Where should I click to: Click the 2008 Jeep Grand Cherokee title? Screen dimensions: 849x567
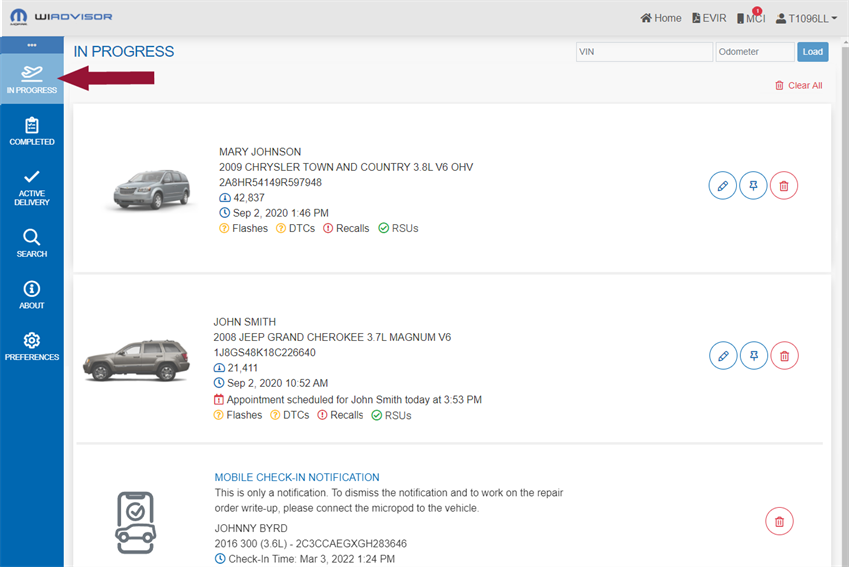[332, 337]
